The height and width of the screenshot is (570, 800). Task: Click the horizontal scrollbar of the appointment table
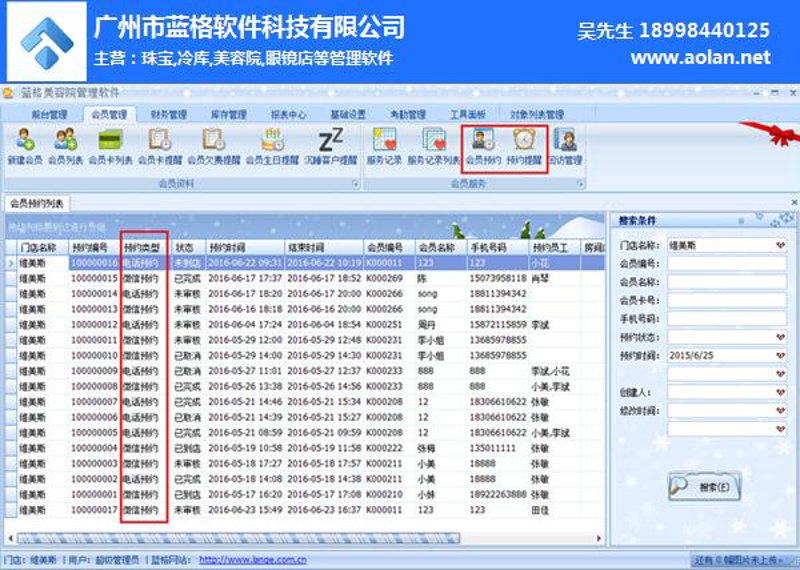(239, 538)
